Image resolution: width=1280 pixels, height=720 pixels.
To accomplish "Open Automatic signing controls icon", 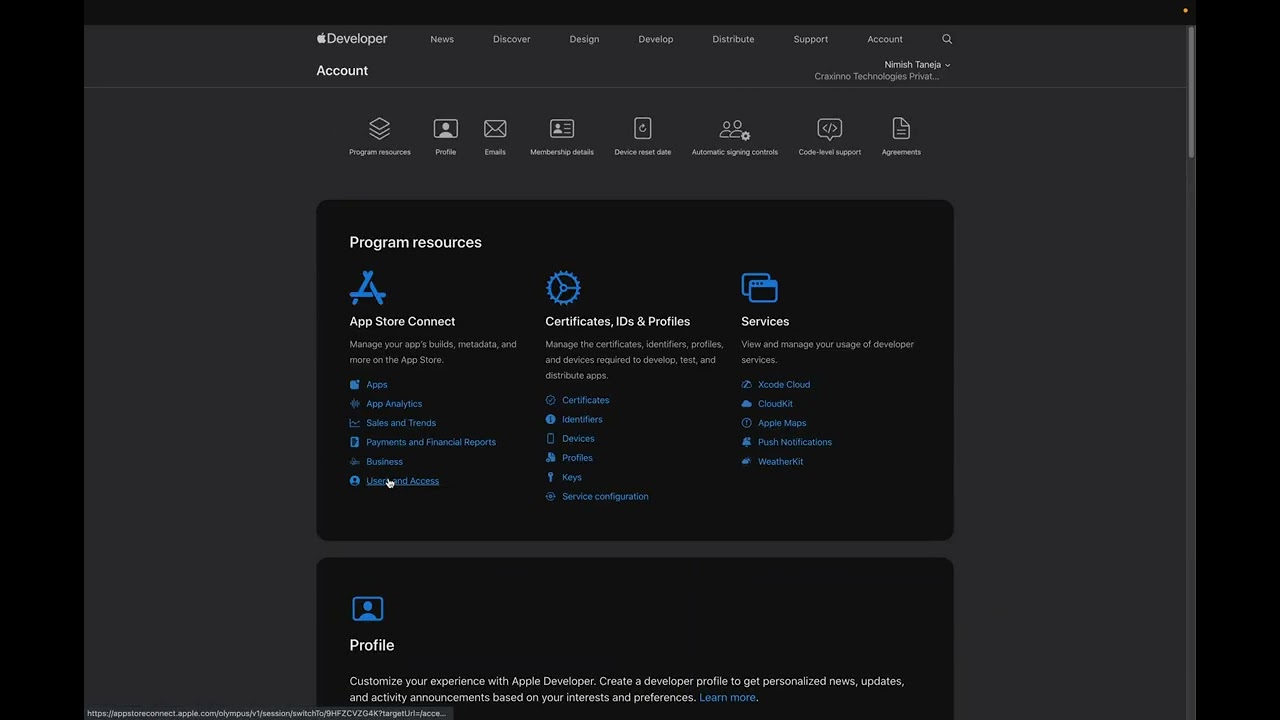I will coord(735,129).
